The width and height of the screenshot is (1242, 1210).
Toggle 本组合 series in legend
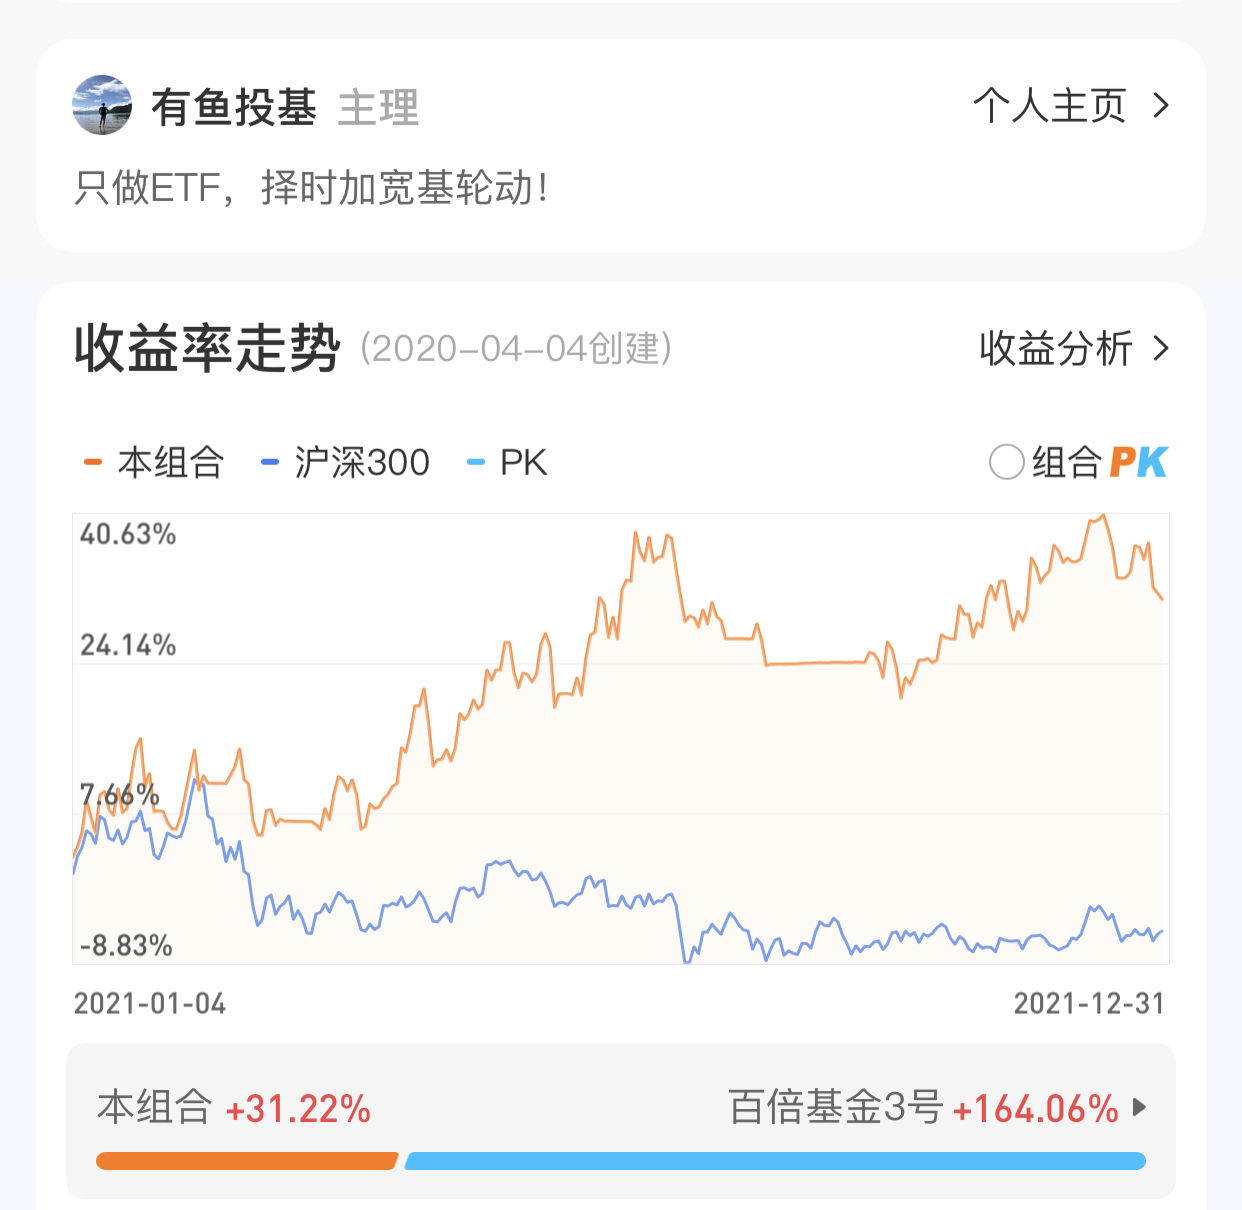coord(170,463)
